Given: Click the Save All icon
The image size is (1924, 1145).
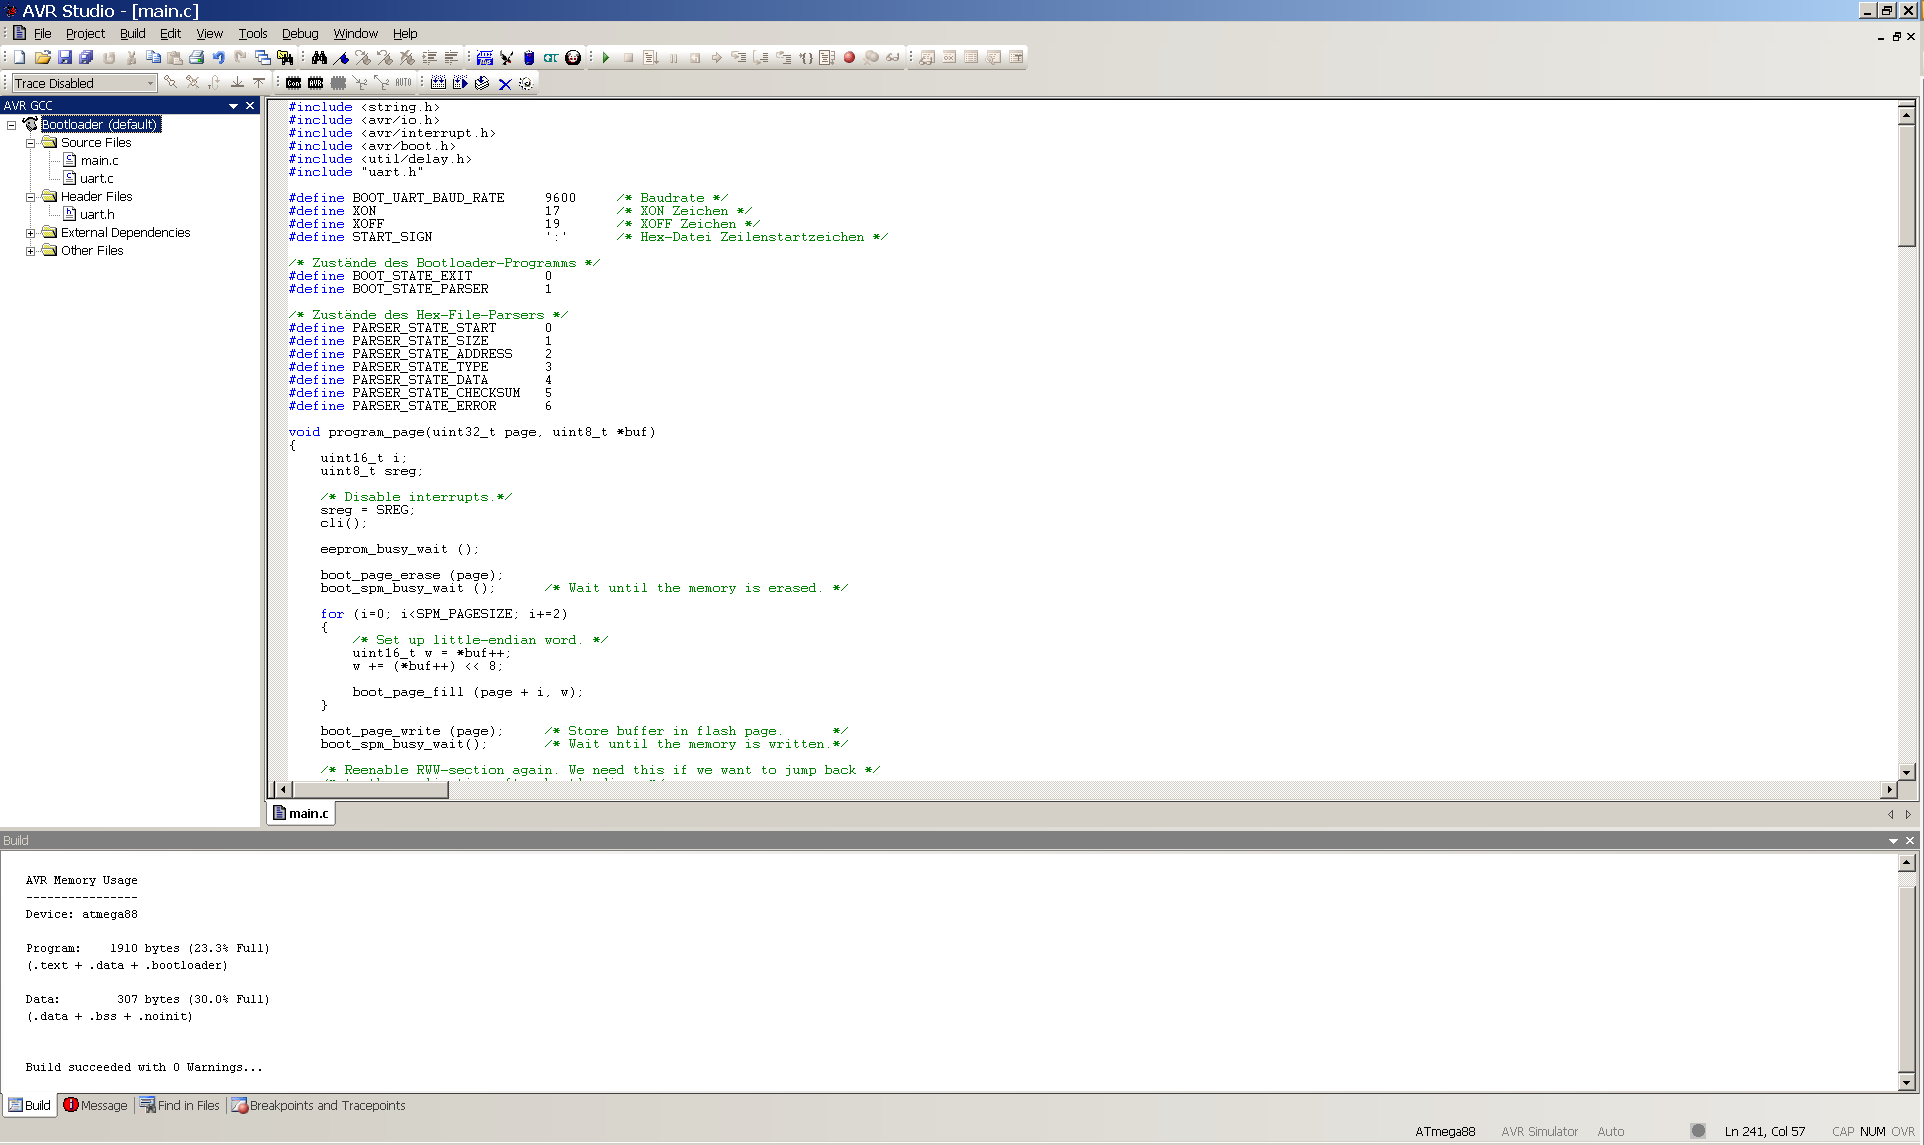Looking at the screenshot, I should 86,58.
